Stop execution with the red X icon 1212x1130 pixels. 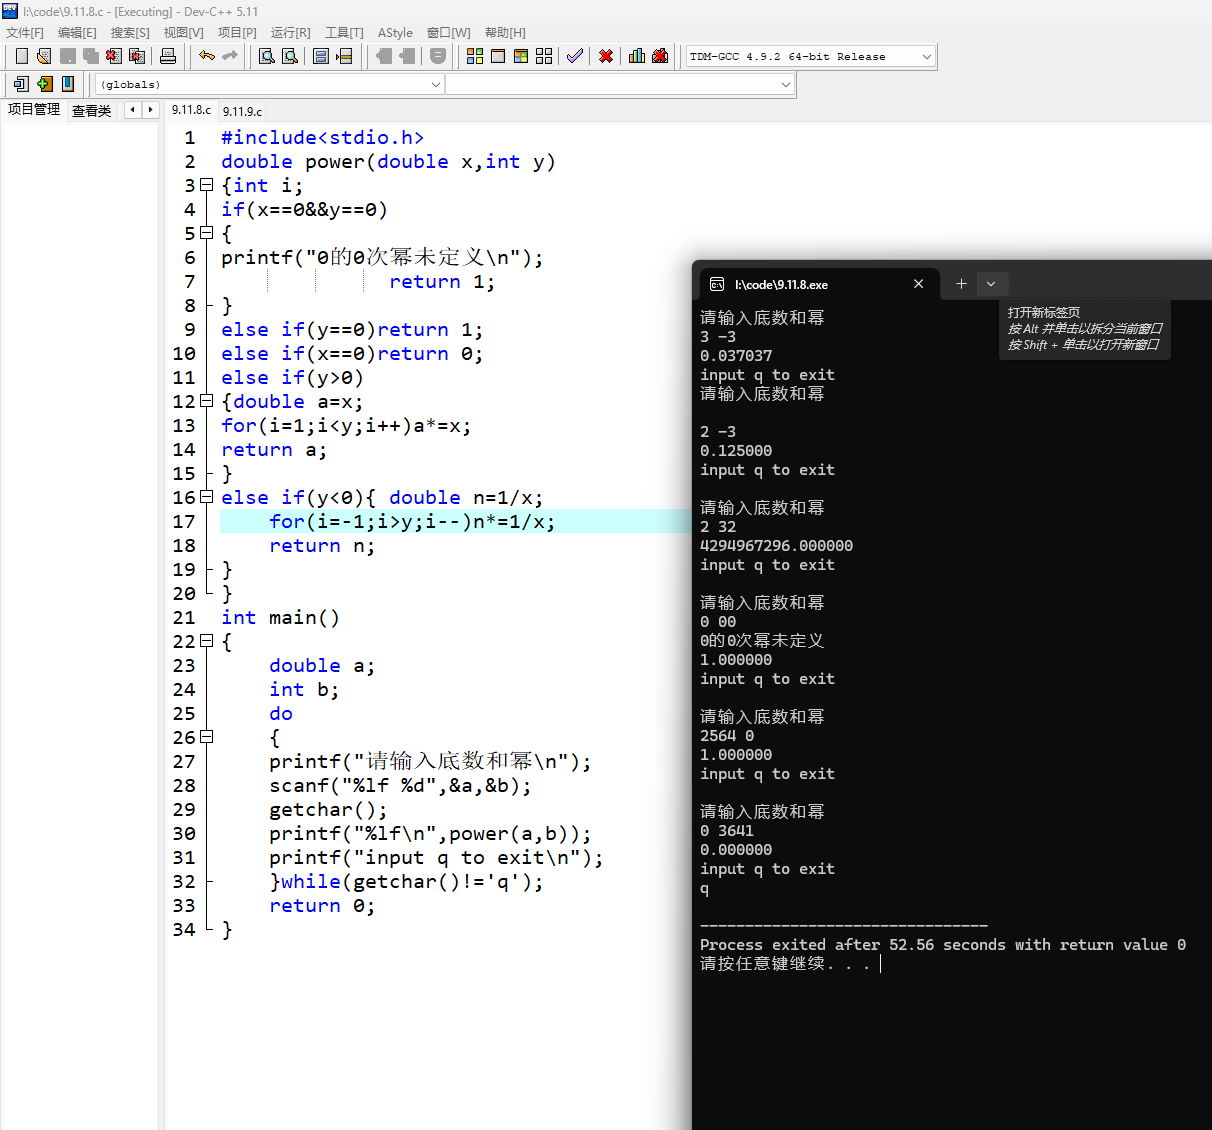point(606,56)
